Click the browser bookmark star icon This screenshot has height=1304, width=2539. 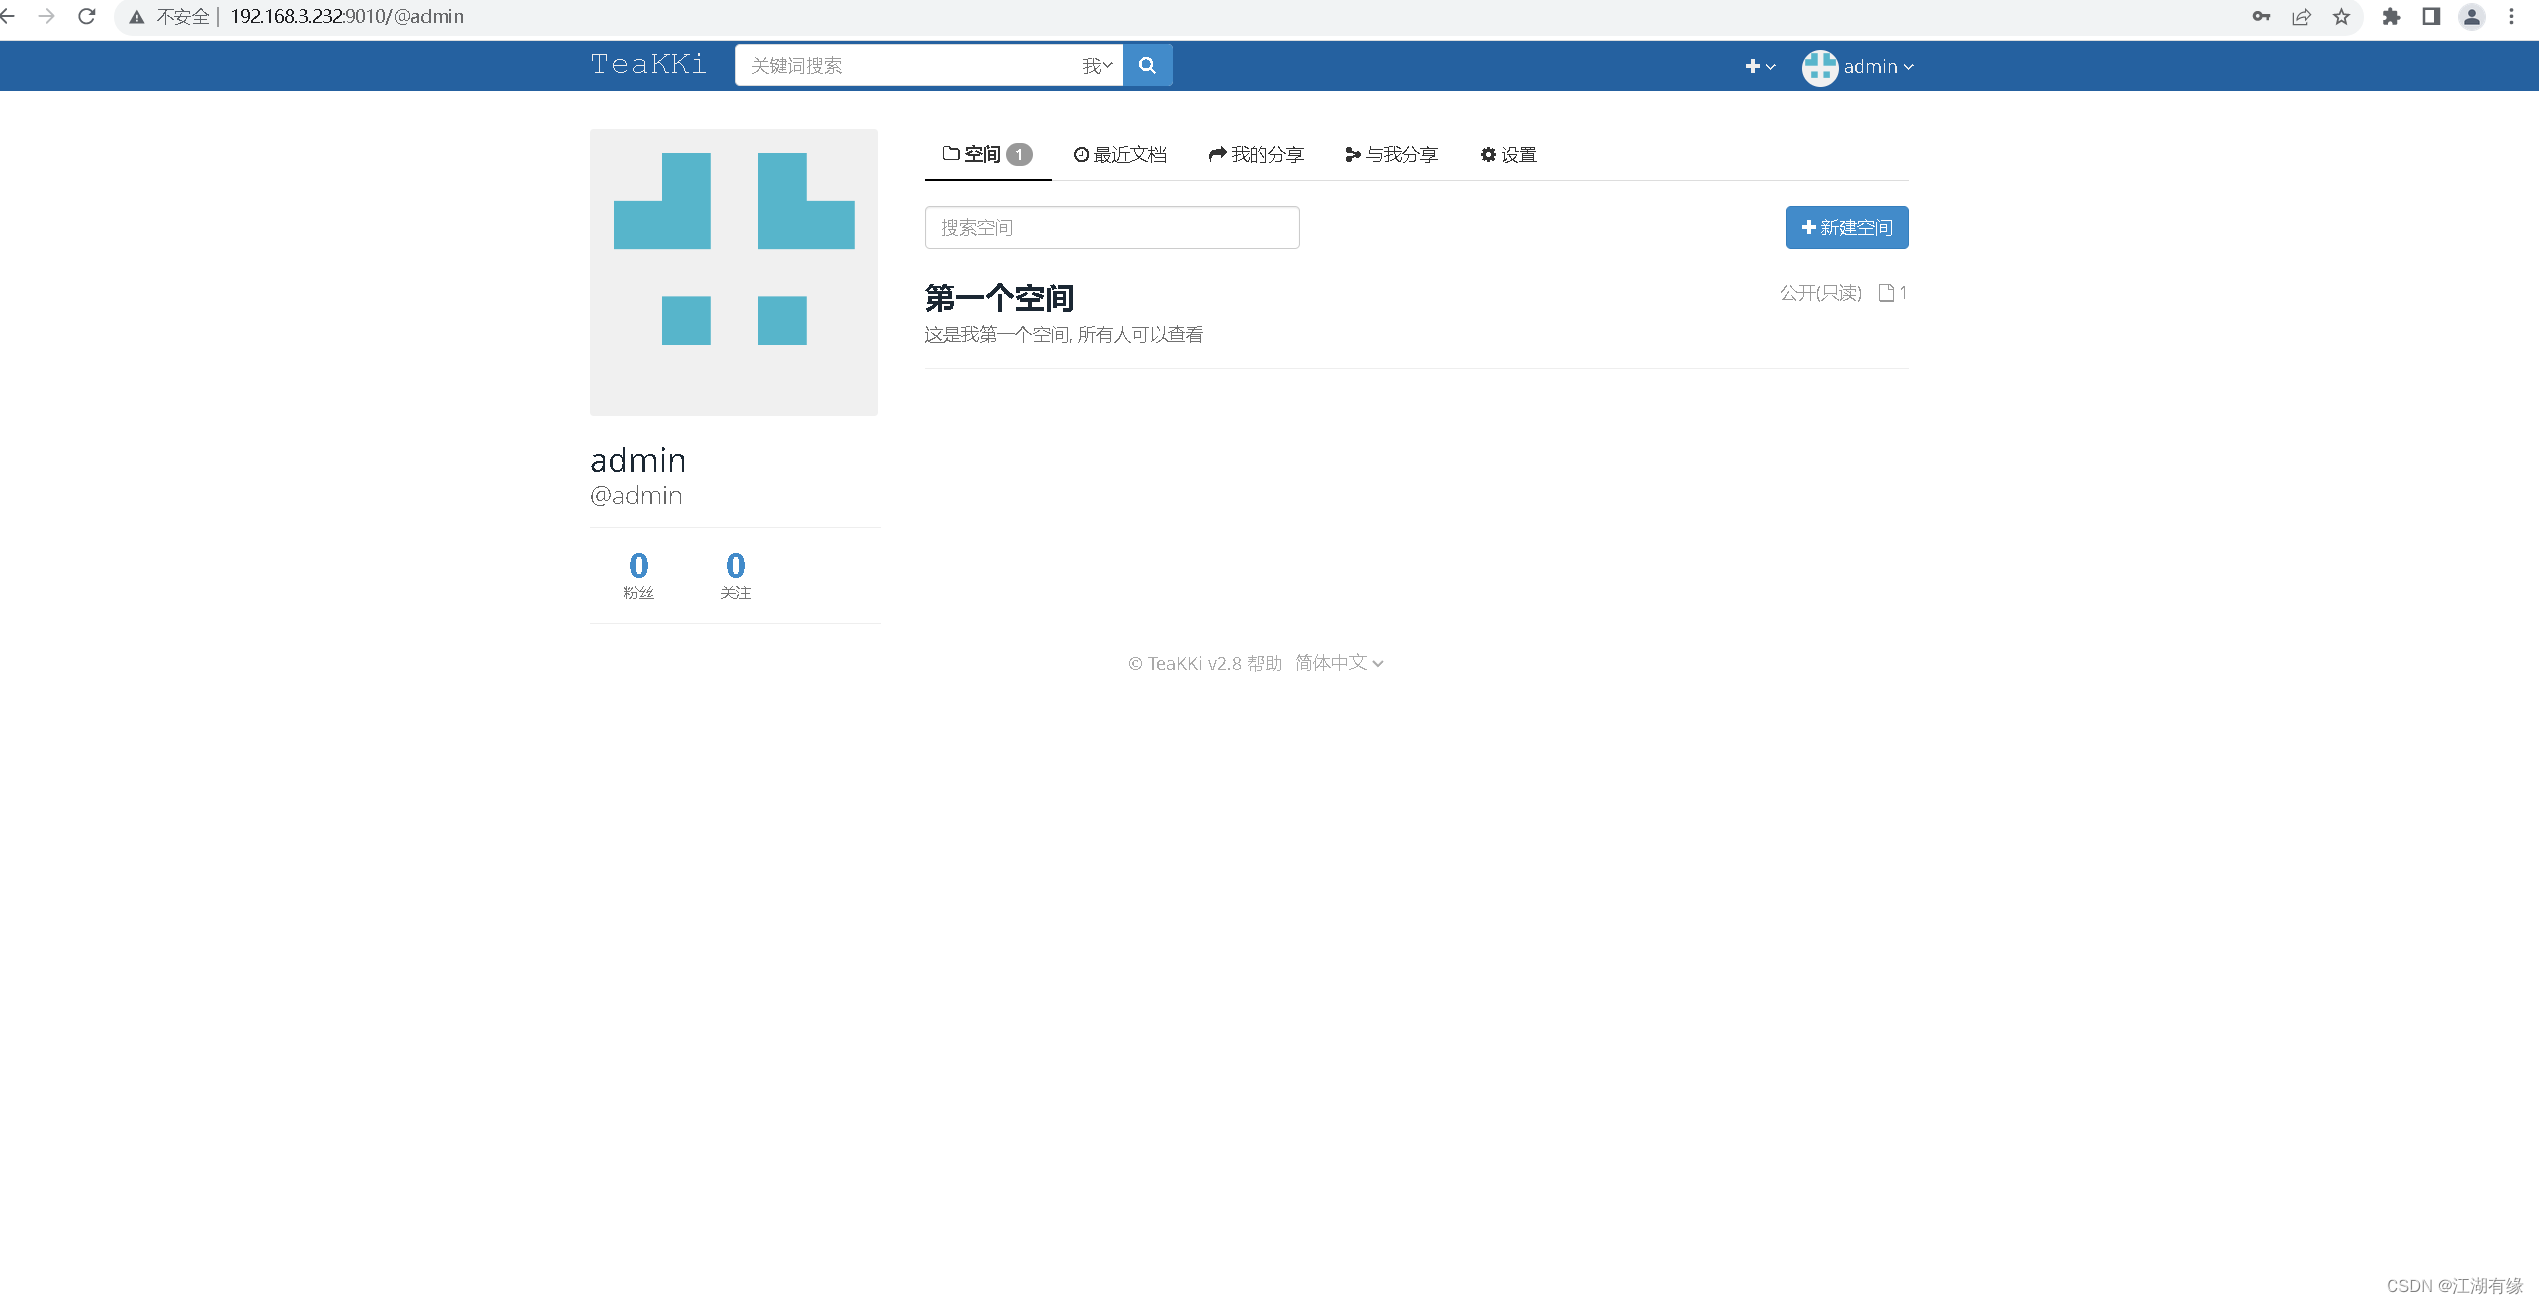(2341, 17)
